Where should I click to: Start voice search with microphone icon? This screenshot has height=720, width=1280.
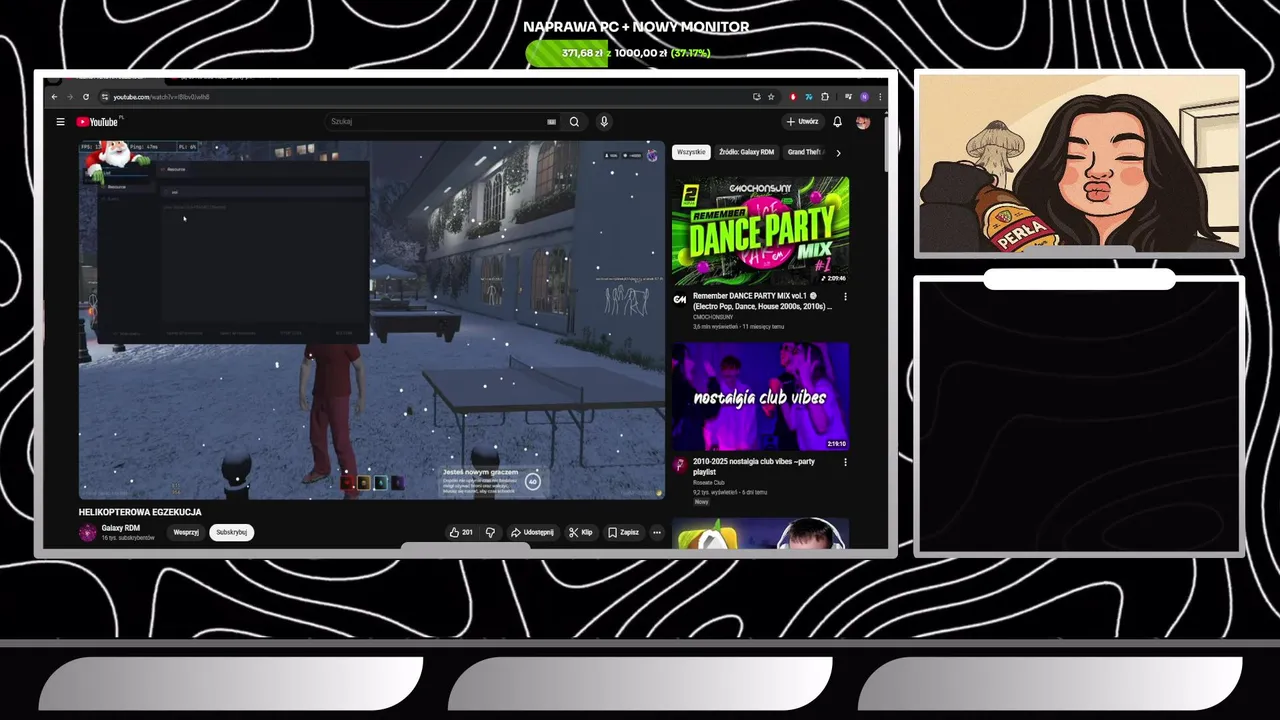click(604, 122)
